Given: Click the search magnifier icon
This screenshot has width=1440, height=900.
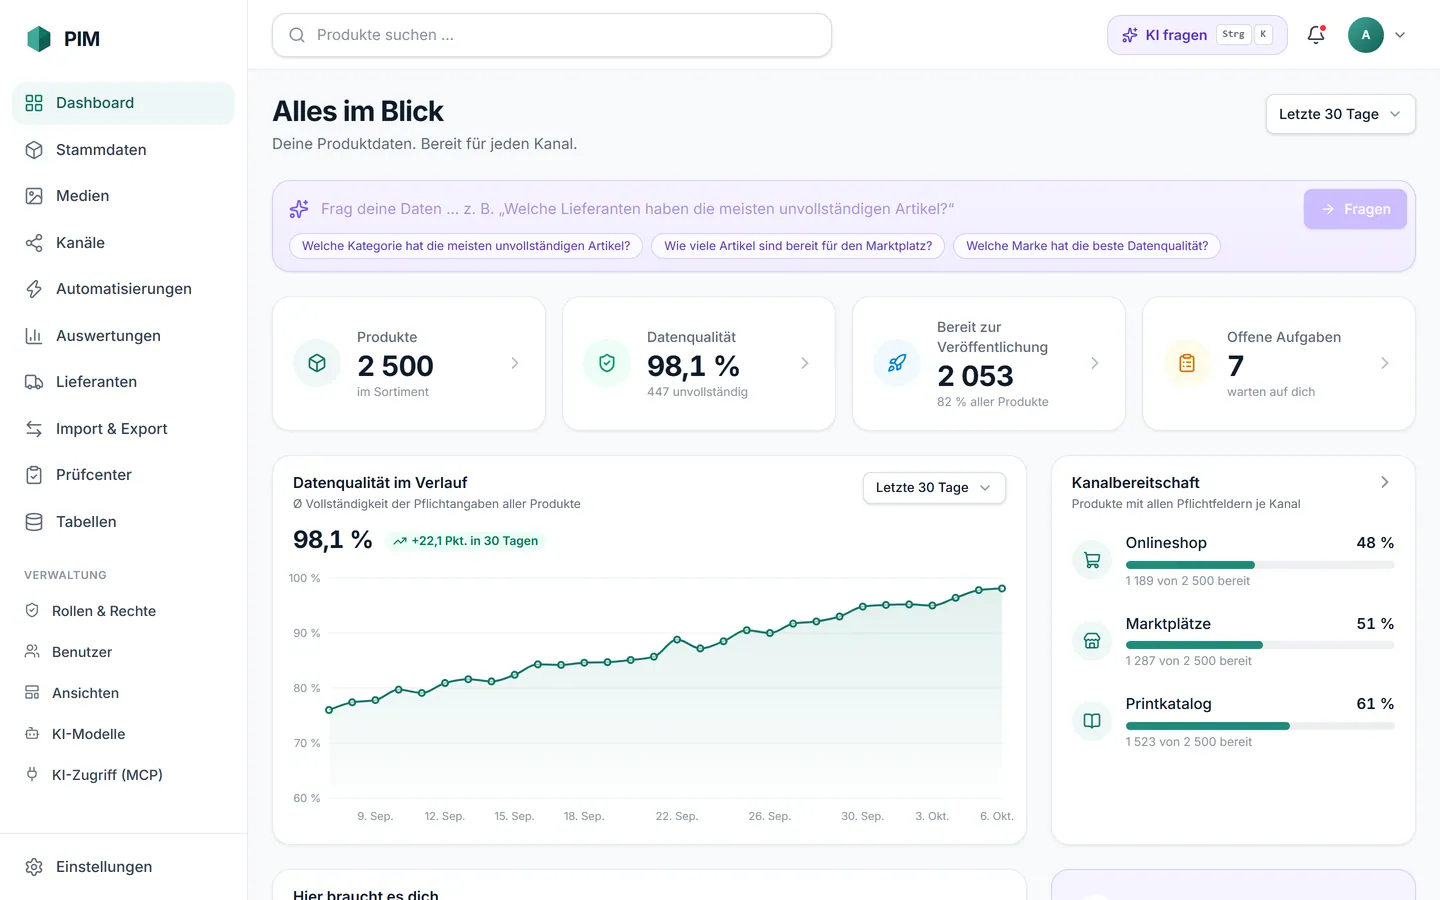Looking at the screenshot, I should click(297, 35).
